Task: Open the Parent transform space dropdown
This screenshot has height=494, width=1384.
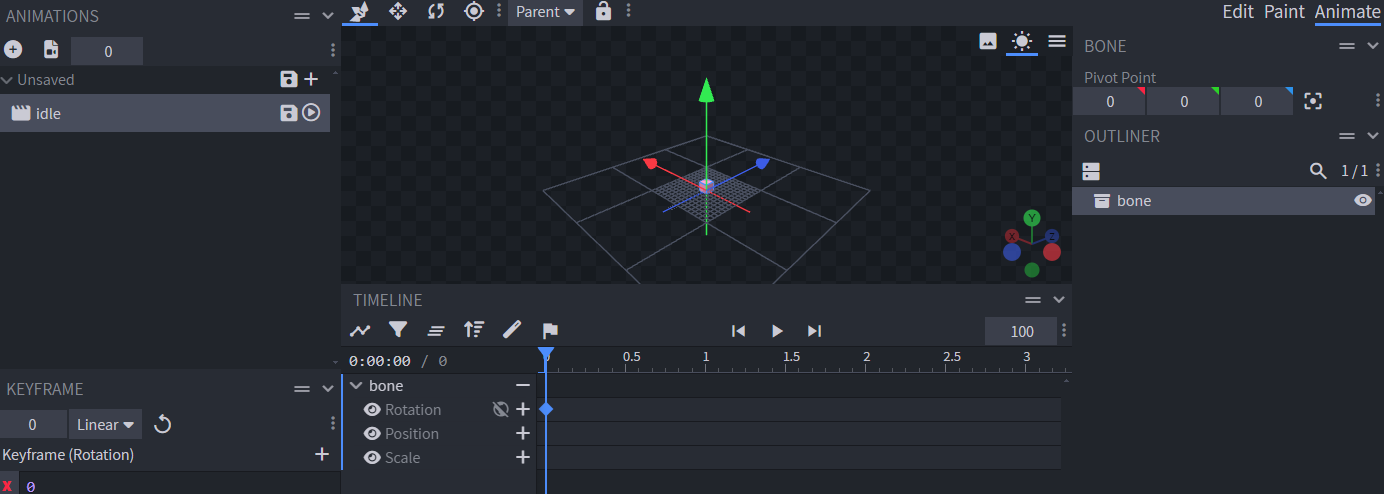Action: pyautogui.click(x=545, y=12)
